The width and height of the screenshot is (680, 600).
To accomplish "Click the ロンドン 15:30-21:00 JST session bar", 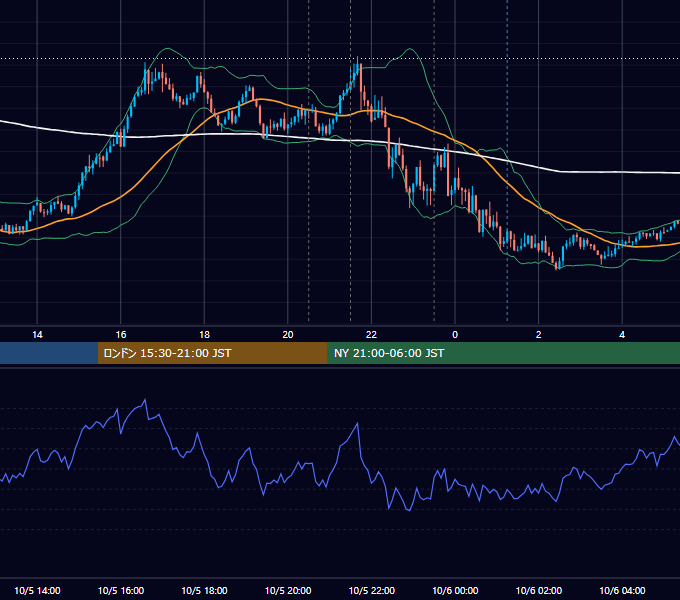I will pos(212,353).
